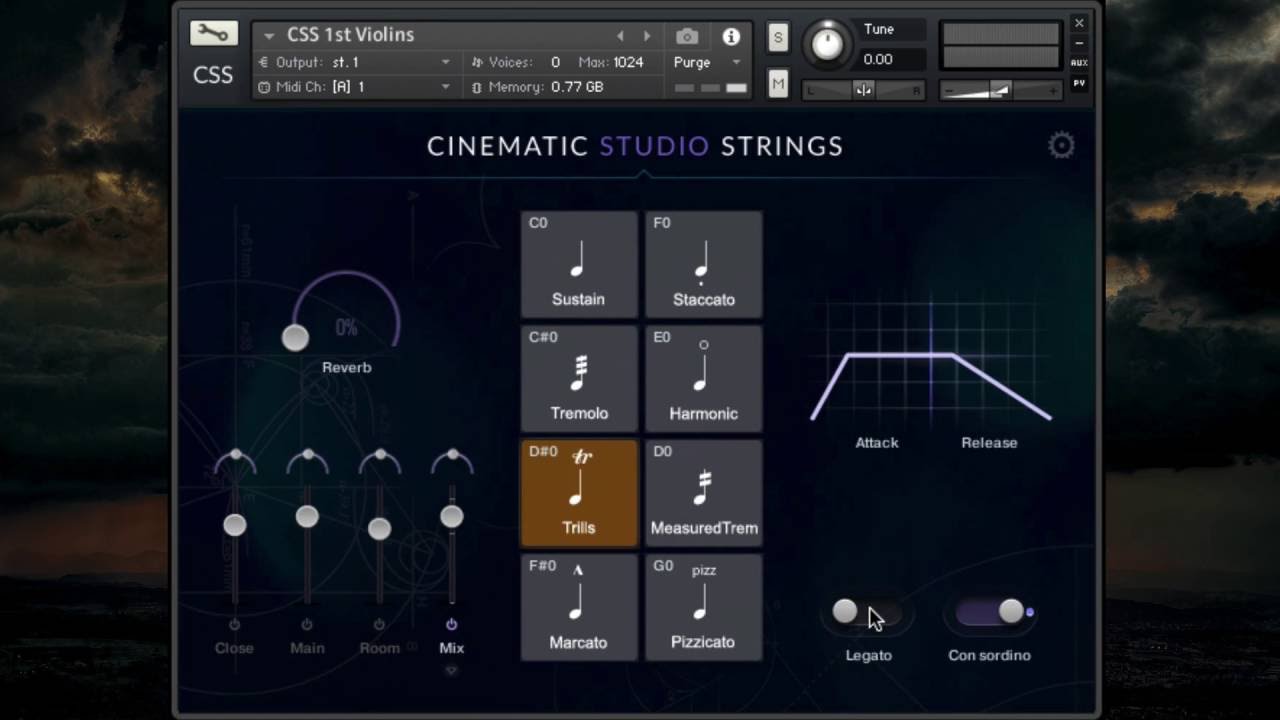Activate the Pizzicato articulation

[x=703, y=607]
